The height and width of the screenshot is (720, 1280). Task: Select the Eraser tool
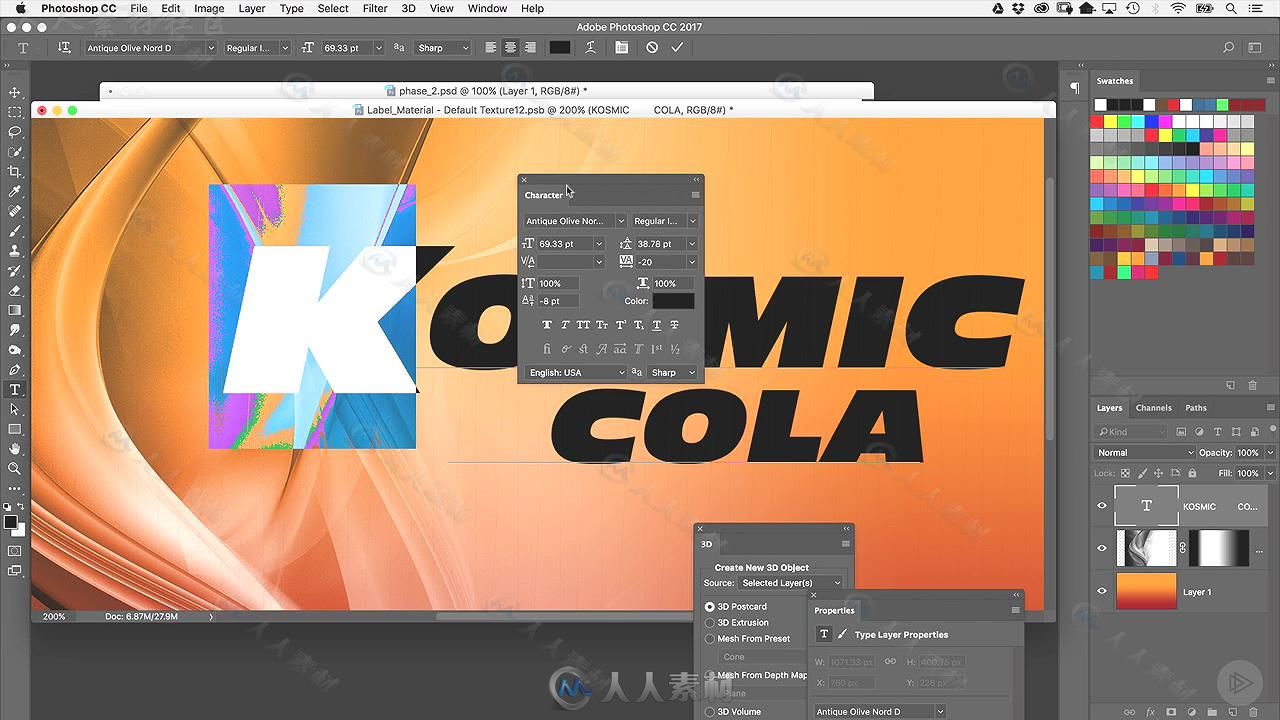coord(15,290)
